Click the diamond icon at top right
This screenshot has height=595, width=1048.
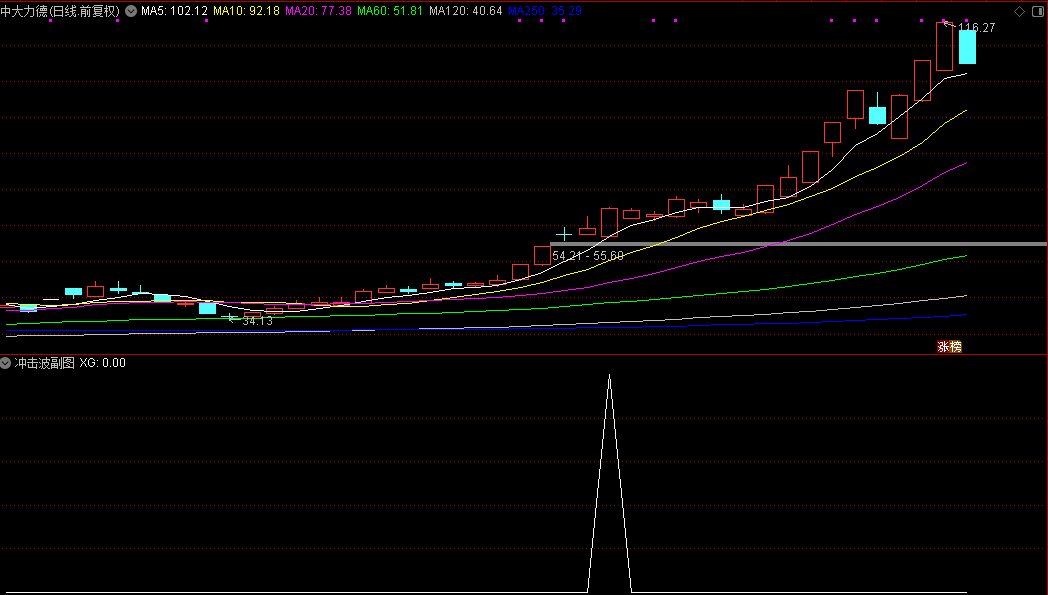[1019, 11]
